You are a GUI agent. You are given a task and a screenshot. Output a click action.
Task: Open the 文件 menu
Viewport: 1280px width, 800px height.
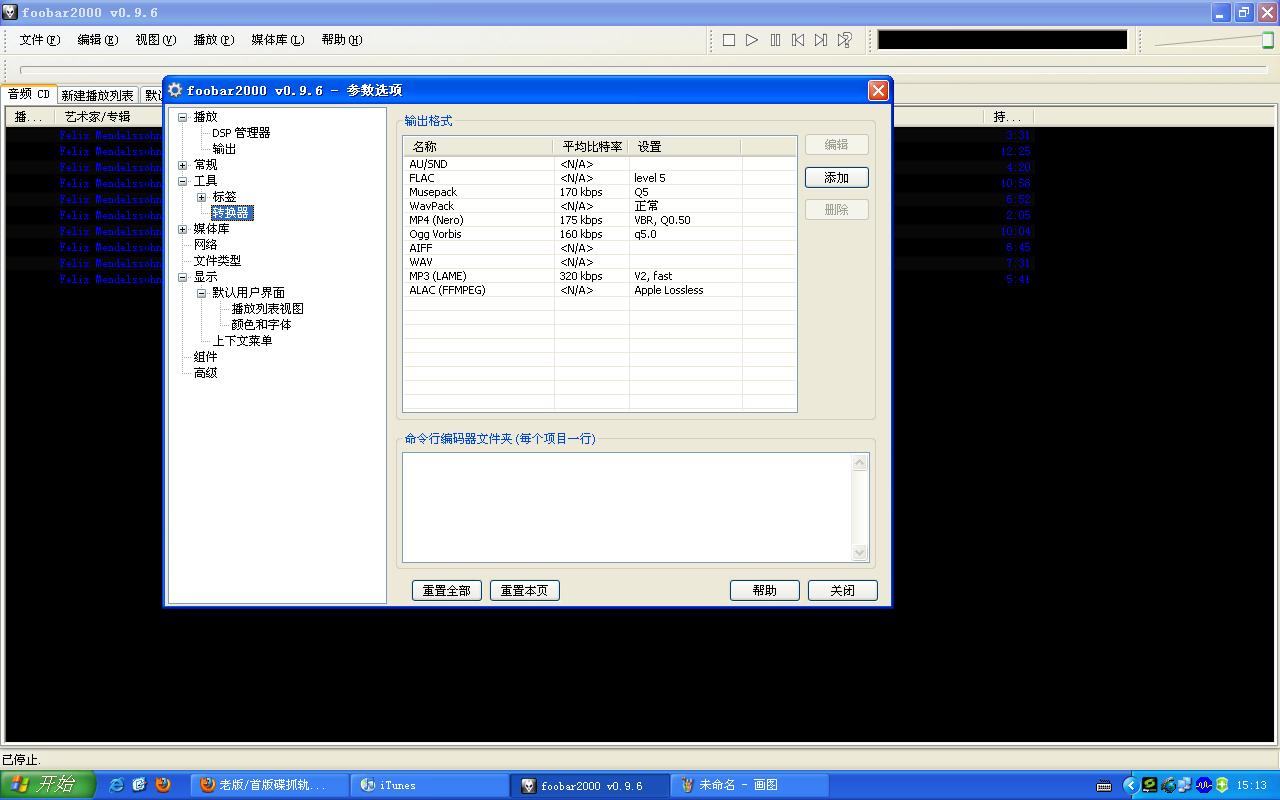click(x=40, y=40)
